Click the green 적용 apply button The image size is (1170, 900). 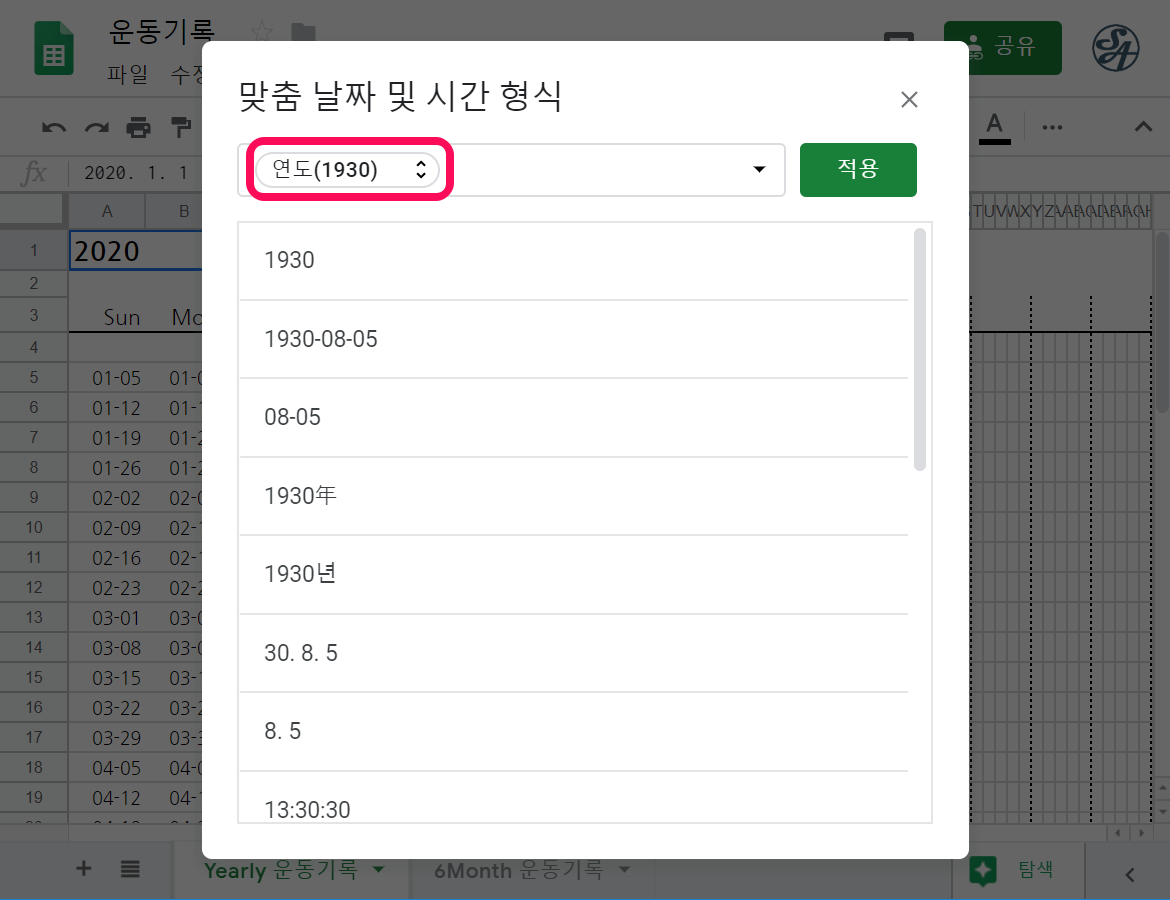pyautogui.click(x=858, y=170)
